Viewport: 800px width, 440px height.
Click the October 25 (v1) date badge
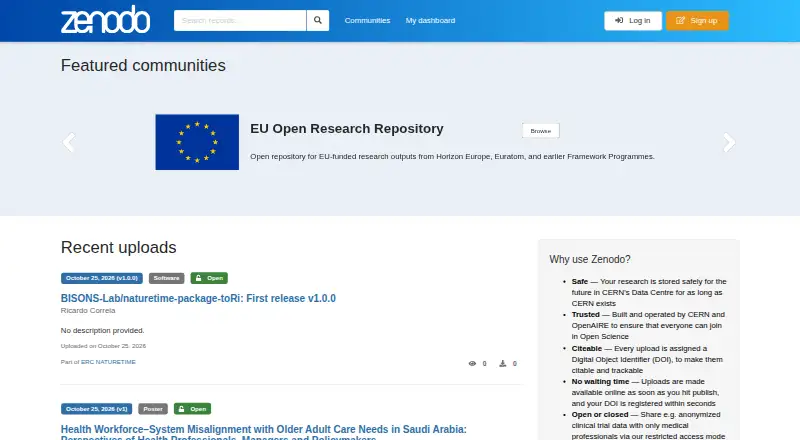[x=96, y=409]
